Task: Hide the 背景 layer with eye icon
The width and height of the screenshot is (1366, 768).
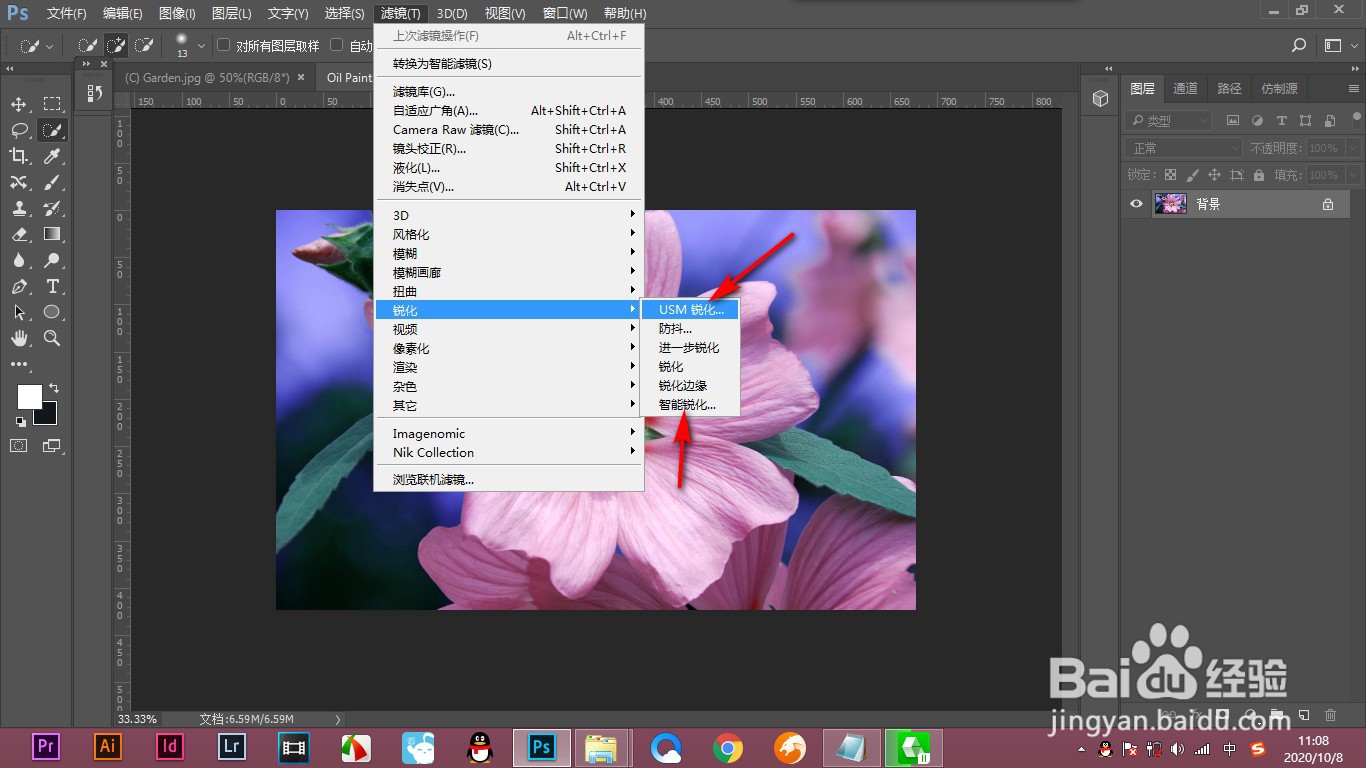Action: tap(1136, 204)
